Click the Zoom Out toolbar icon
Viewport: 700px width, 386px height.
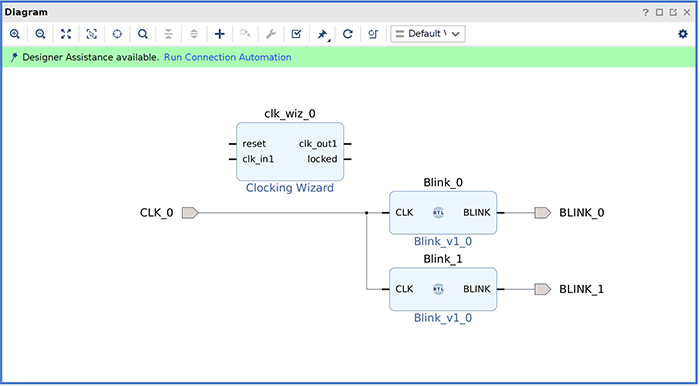coord(40,34)
